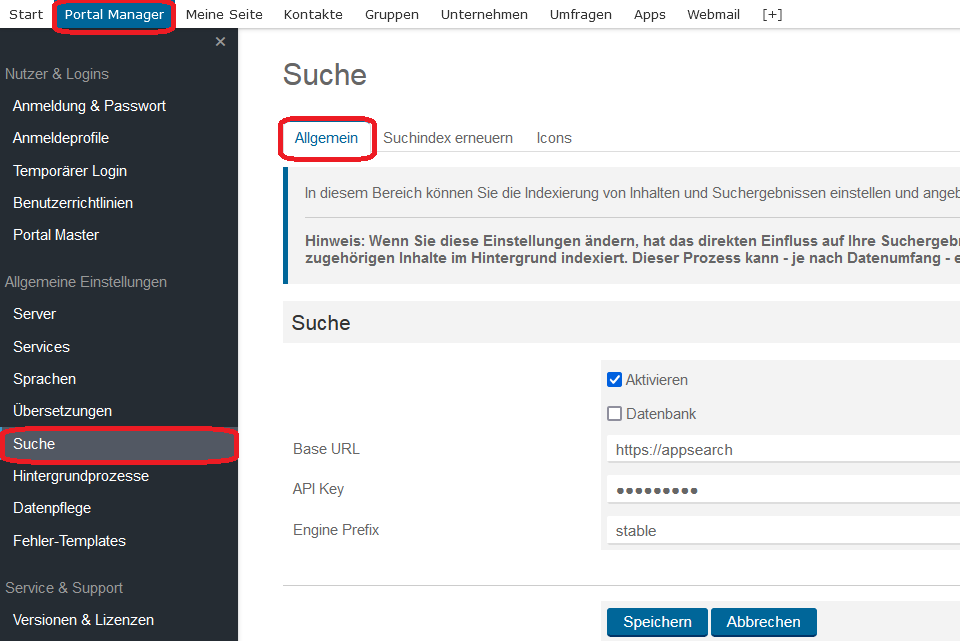Open the Apps menu item
This screenshot has height=641, width=960.
click(x=650, y=15)
